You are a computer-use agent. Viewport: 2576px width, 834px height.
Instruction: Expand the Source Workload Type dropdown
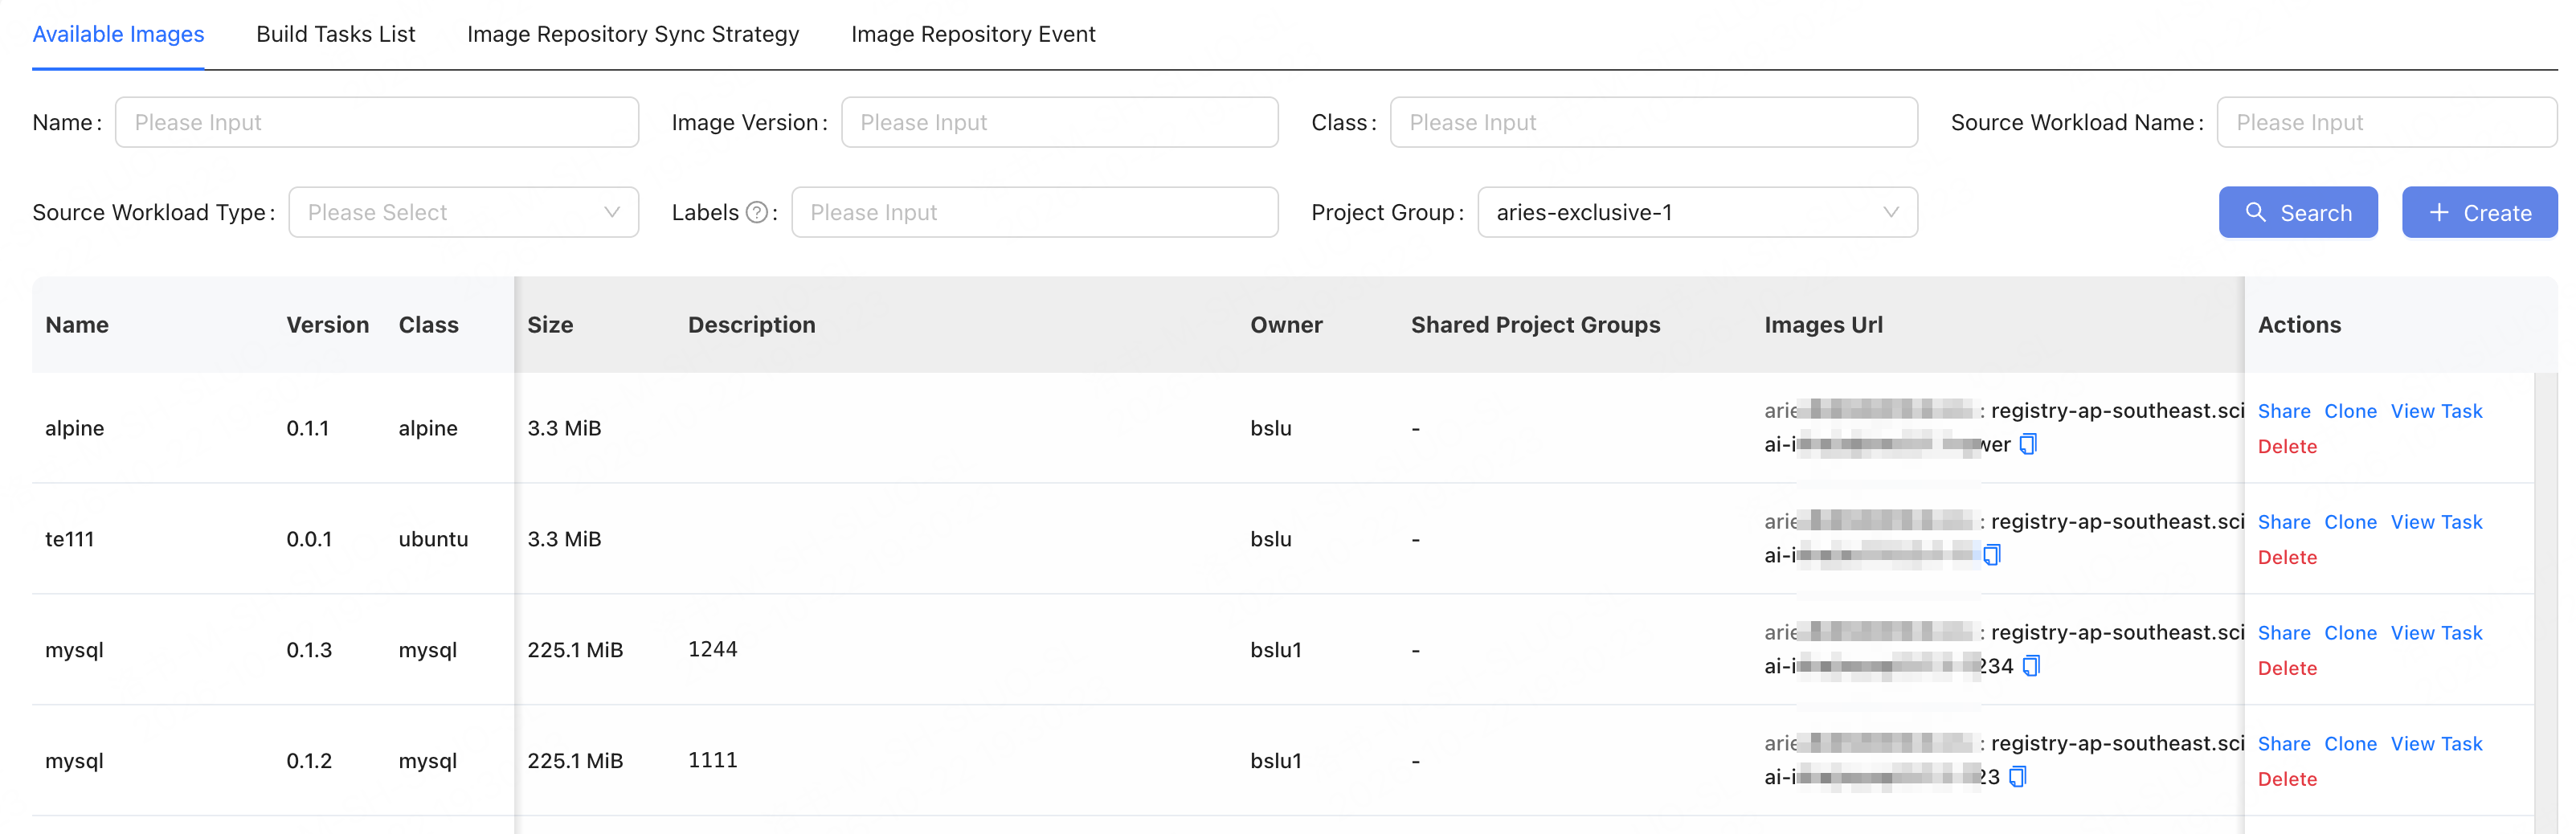pyautogui.click(x=464, y=212)
